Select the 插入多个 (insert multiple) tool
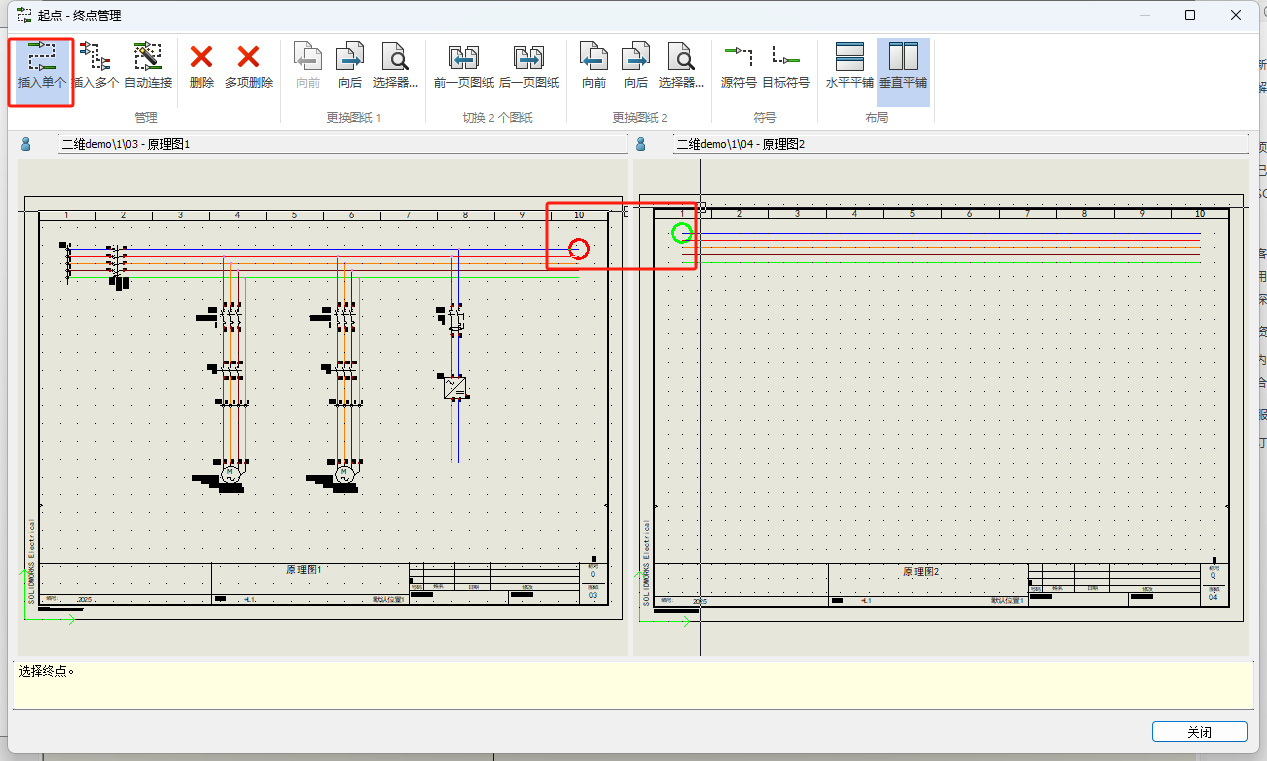Viewport: 1267px width, 761px height. [x=96, y=66]
